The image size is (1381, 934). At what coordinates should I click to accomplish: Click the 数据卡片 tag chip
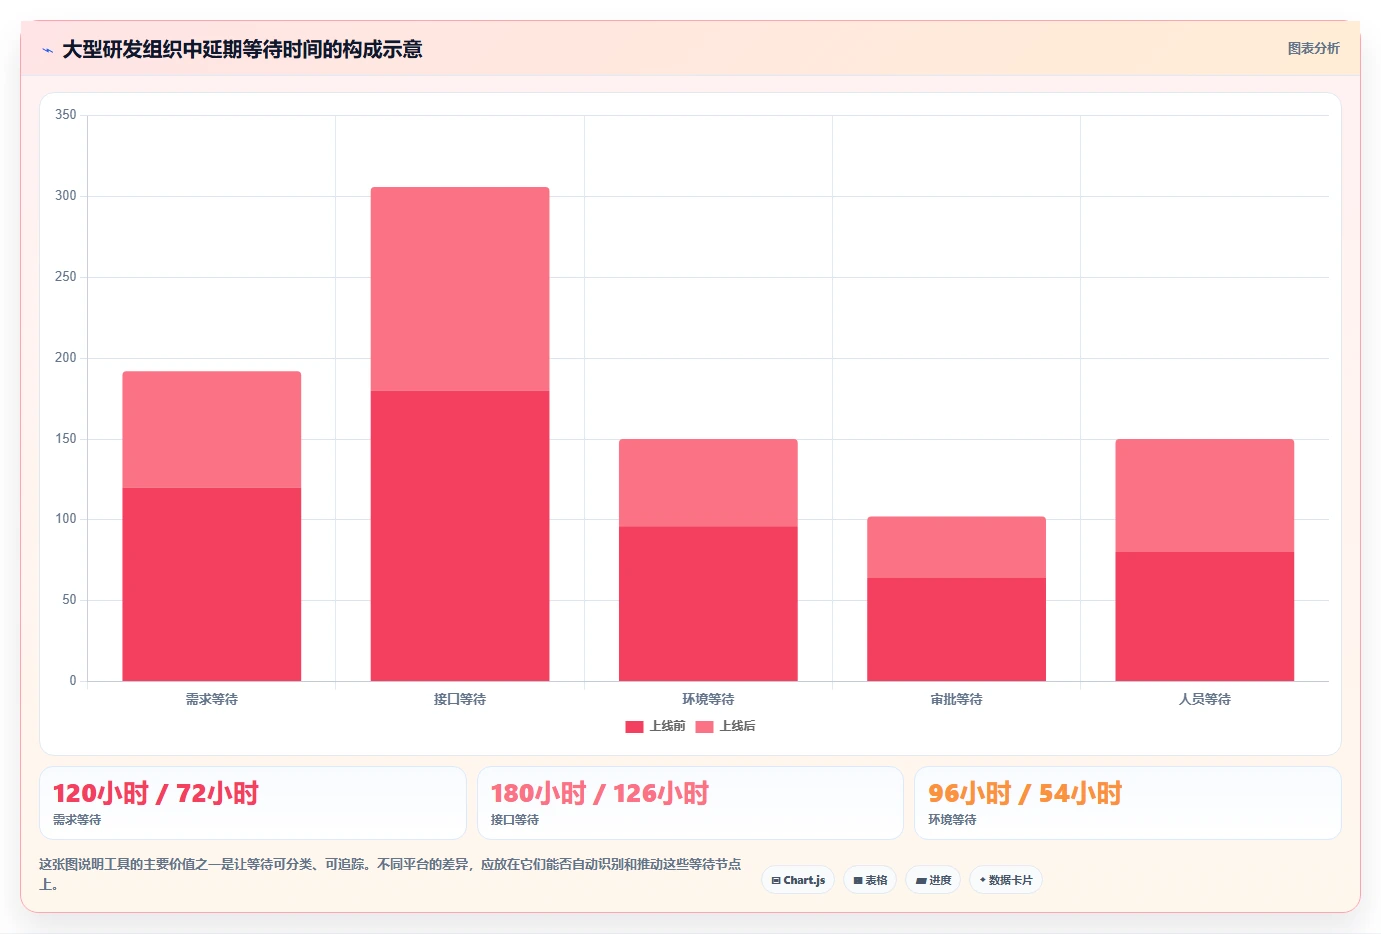tap(1006, 880)
